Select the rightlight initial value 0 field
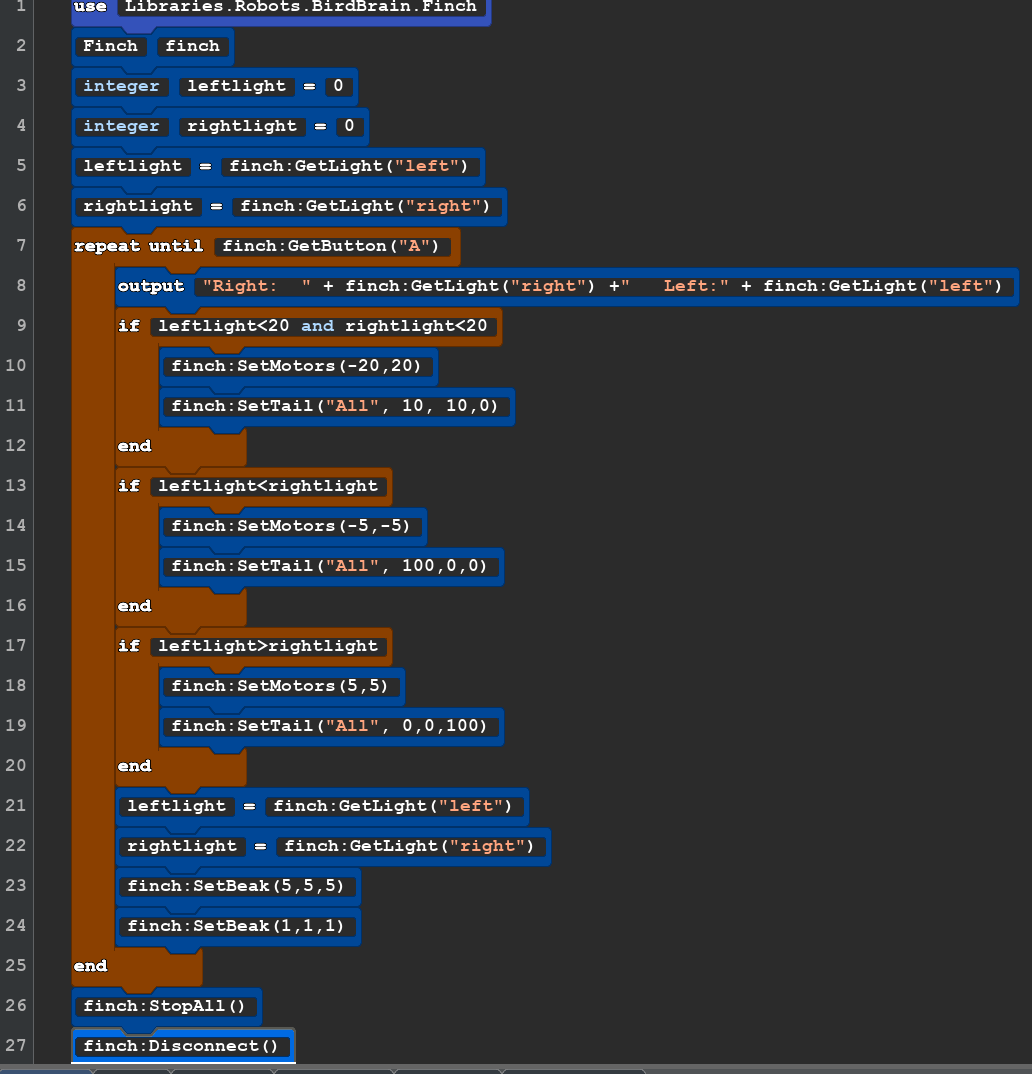The height and width of the screenshot is (1074, 1032). click(349, 126)
